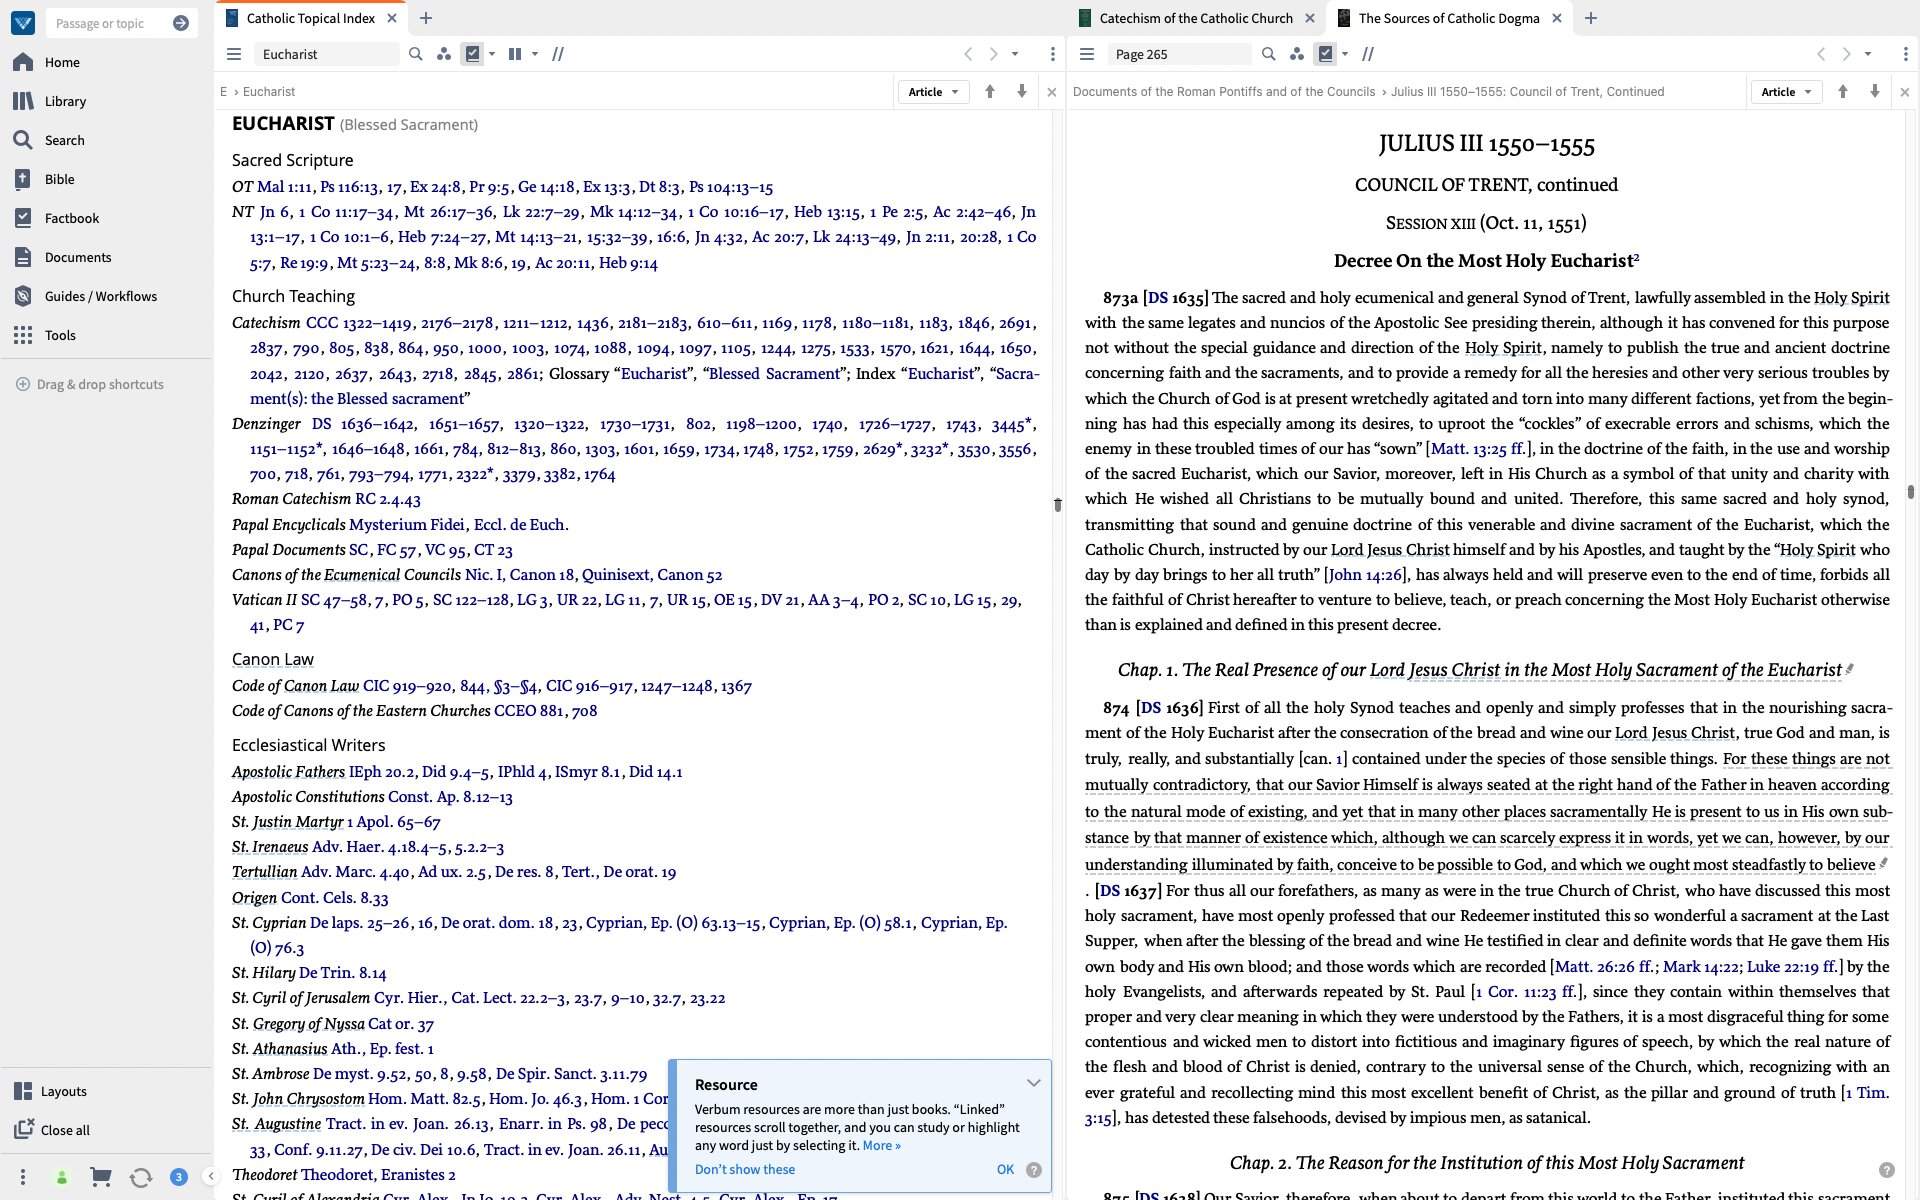Image resolution: width=1920 pixels, height=1200 pixels.
Task: Open Documents in the sidebar
Action: coord(78,257)
